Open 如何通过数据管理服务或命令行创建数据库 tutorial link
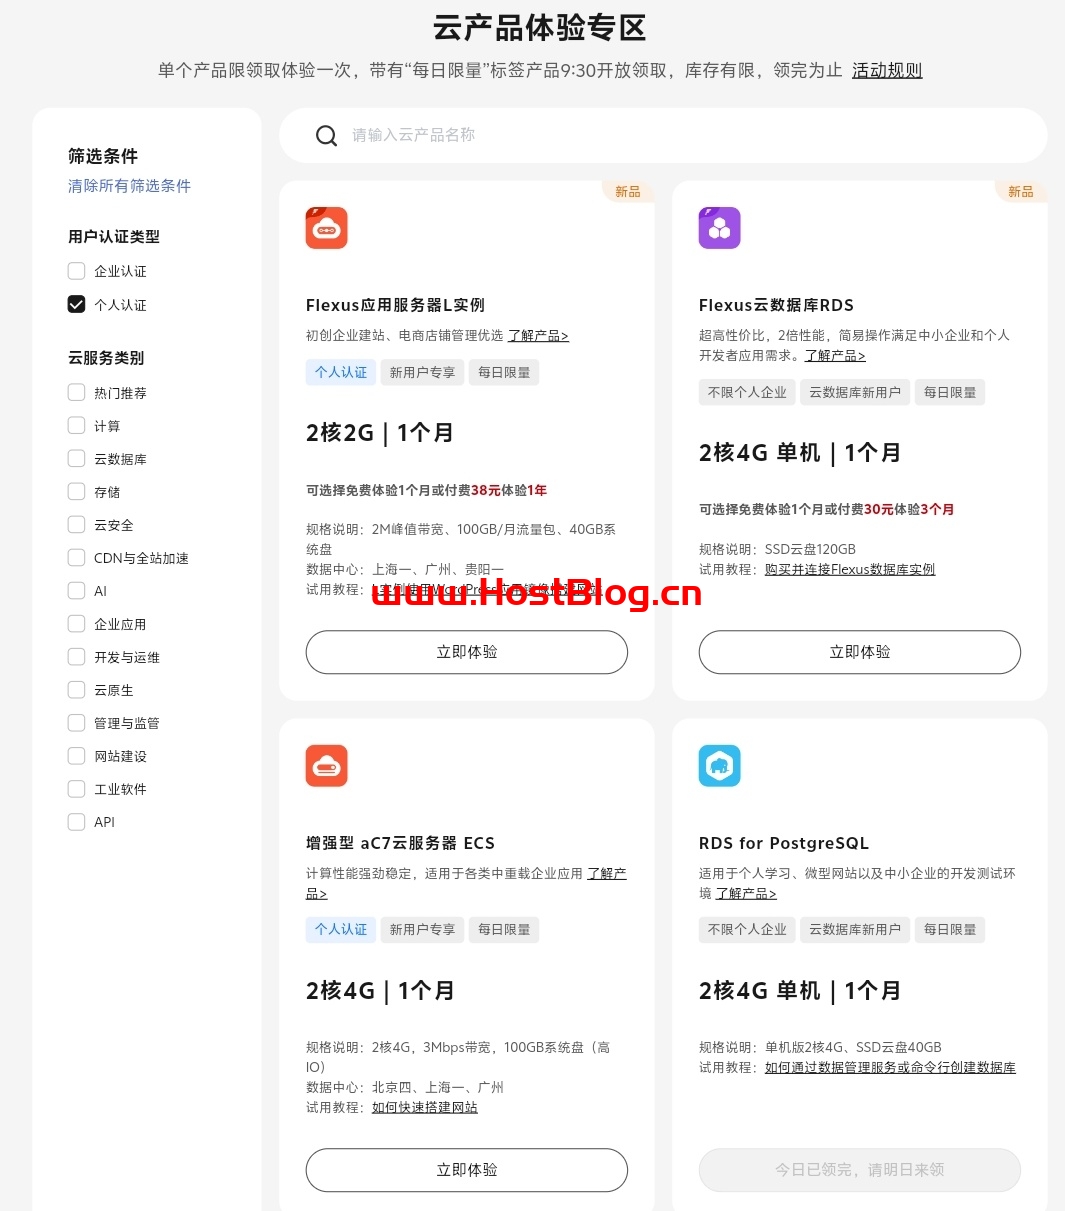The image size is (1065, 1211). point(890,1067)
